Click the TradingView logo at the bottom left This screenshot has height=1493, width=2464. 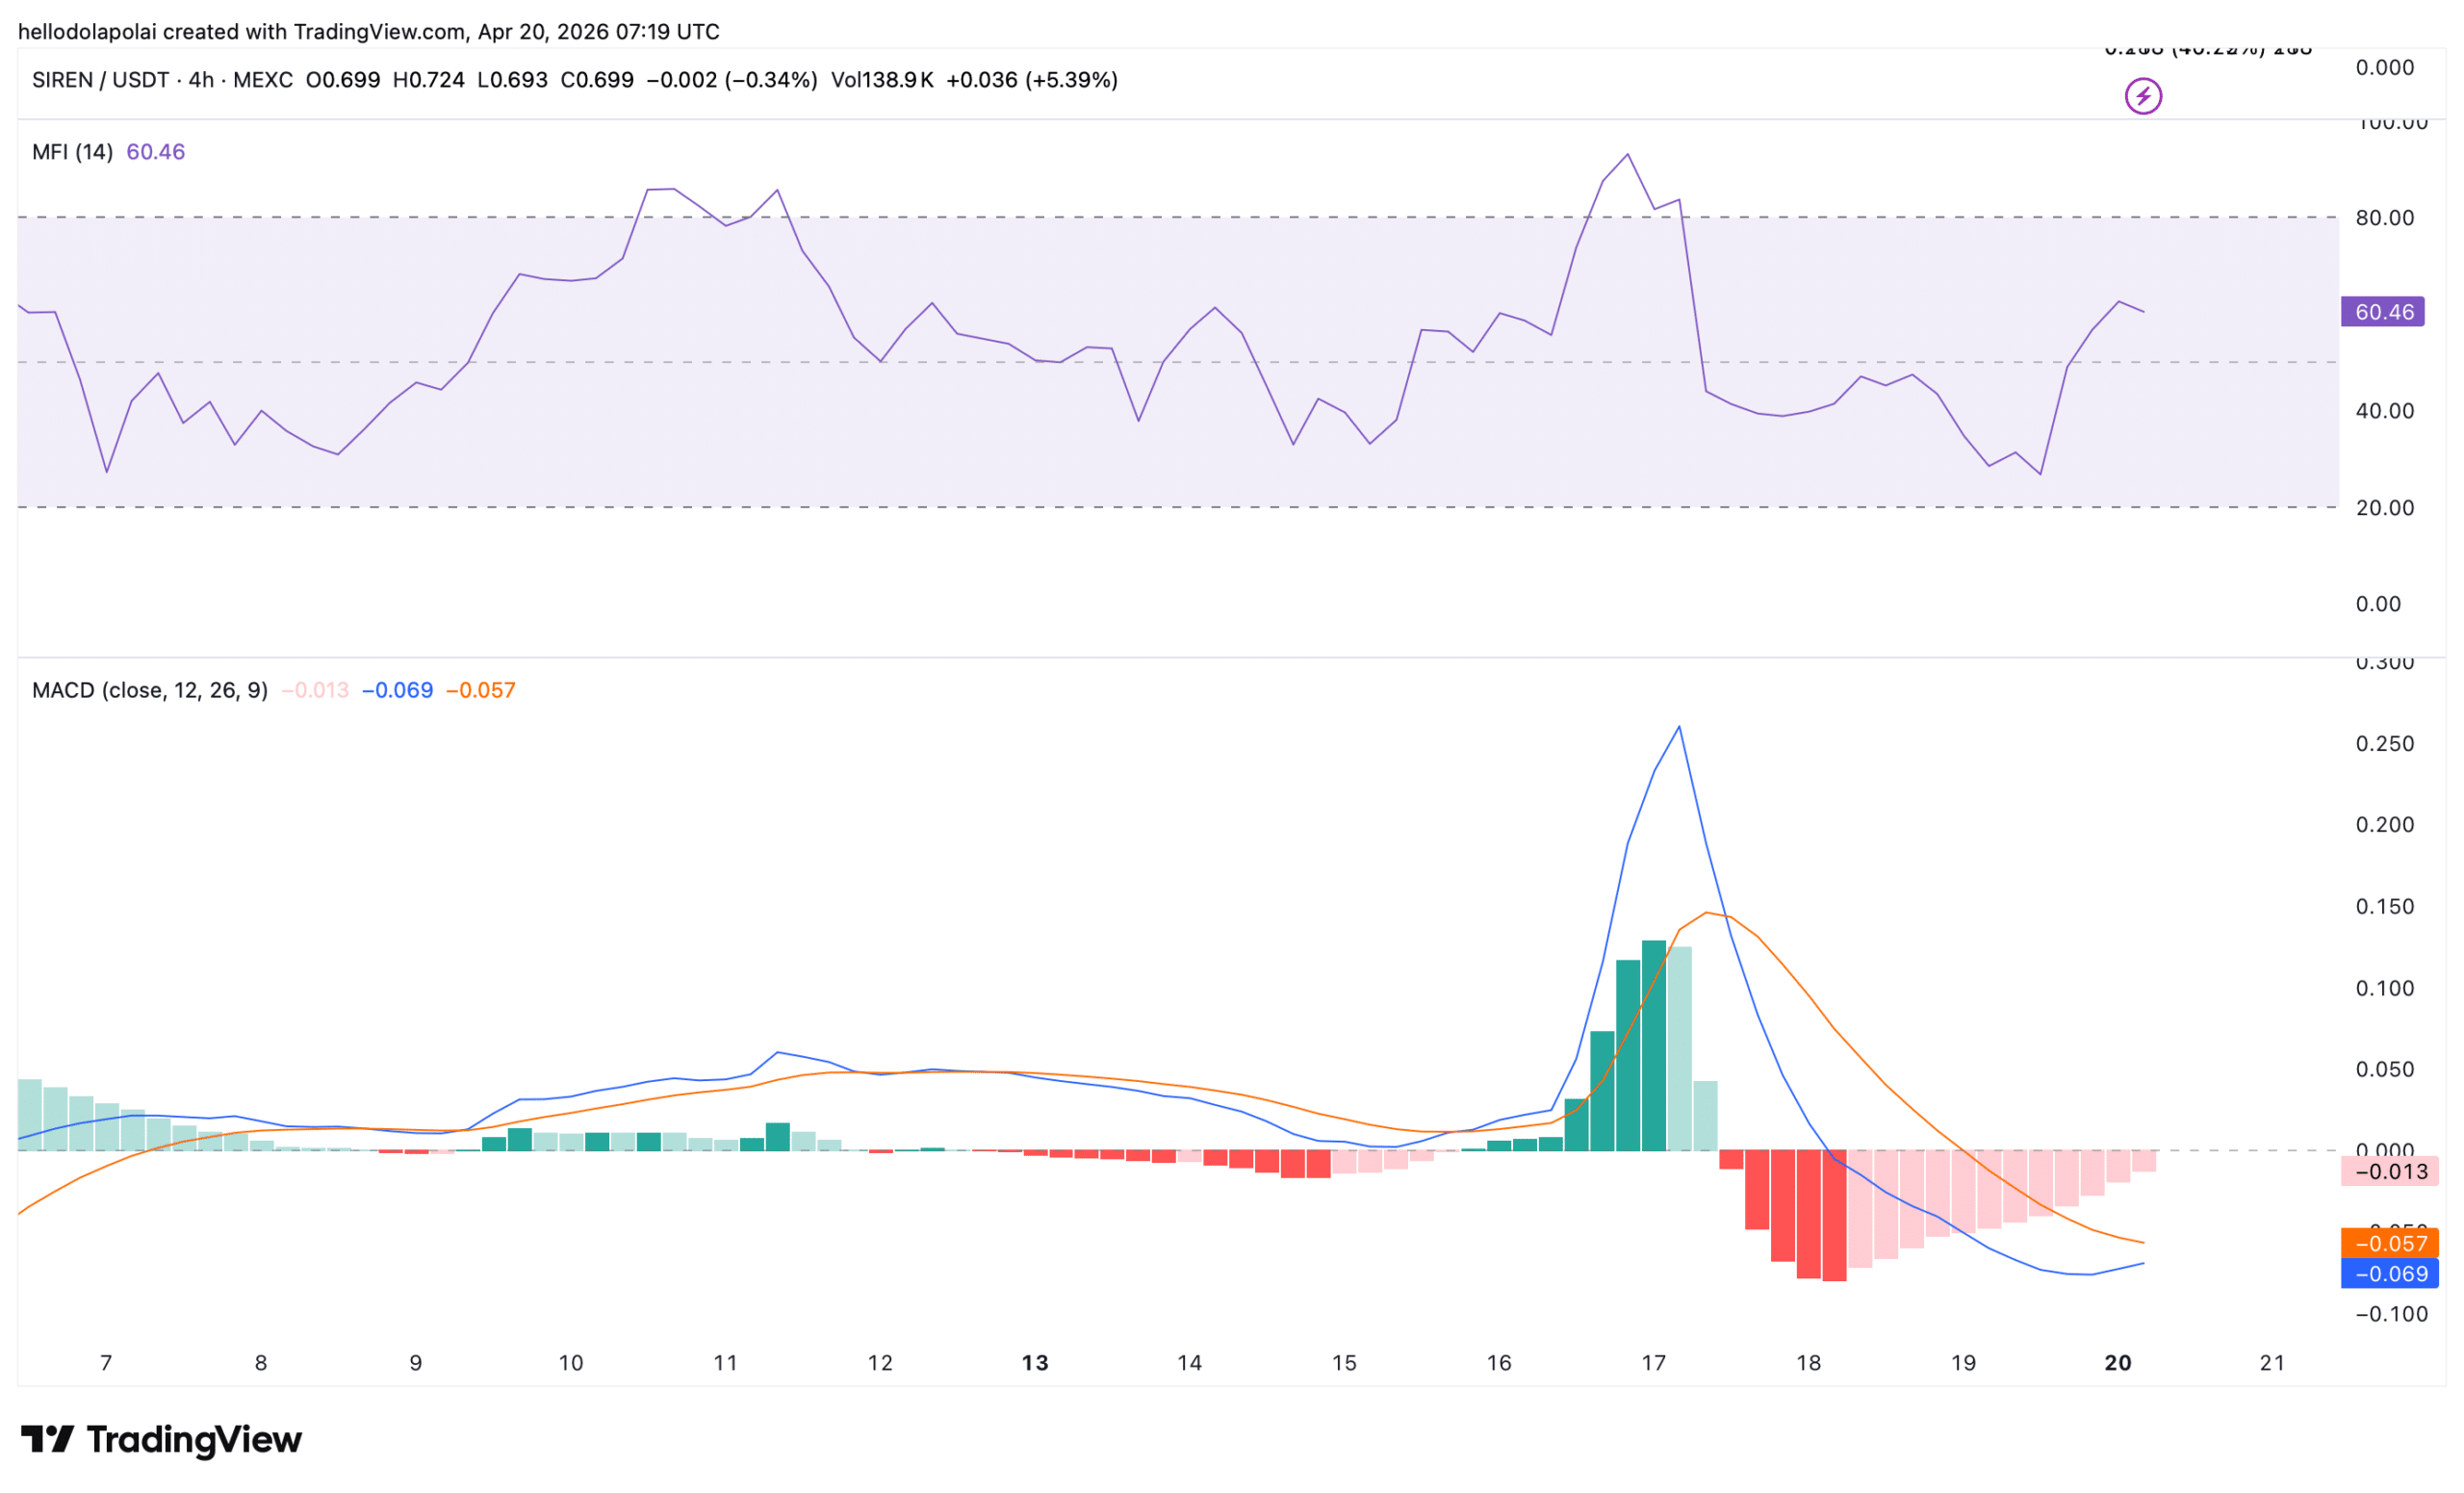(x=161, y=1439)
